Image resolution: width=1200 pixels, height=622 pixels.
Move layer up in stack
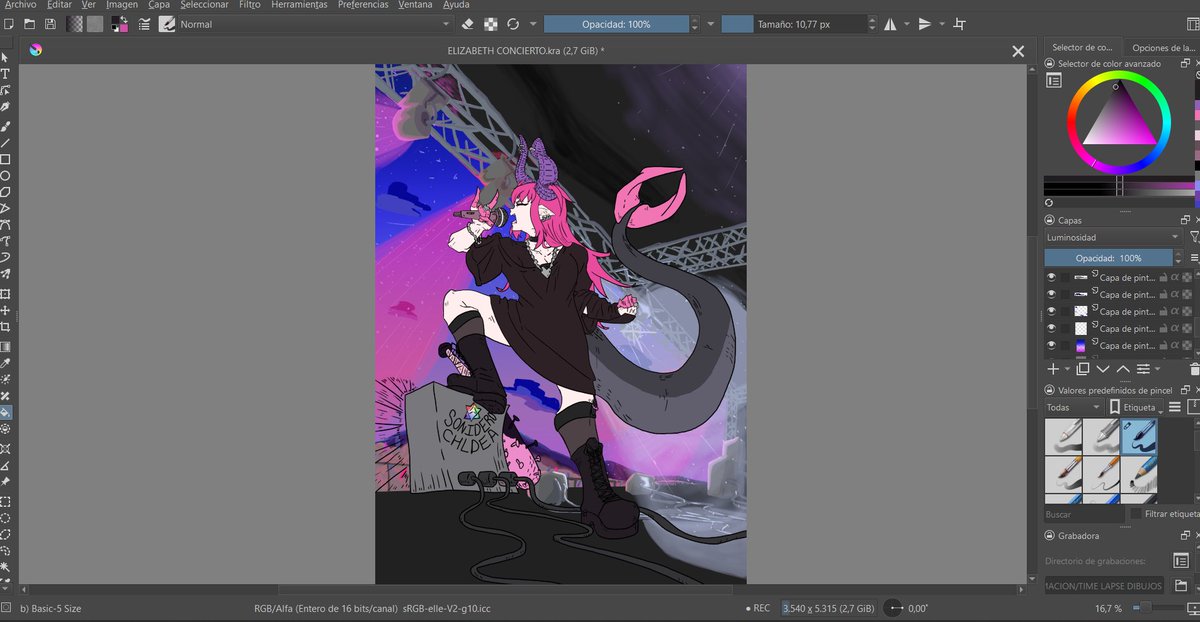[x=1122, y=369]
